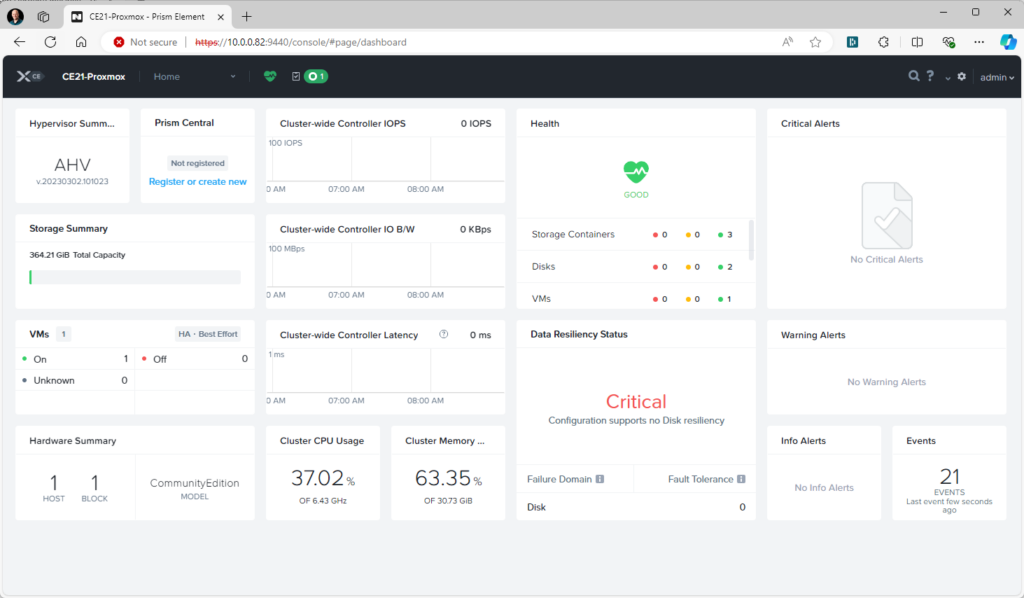1024x598 pixels.
Task: Click the Storage Containers health row
Action: tap(632, 234)
